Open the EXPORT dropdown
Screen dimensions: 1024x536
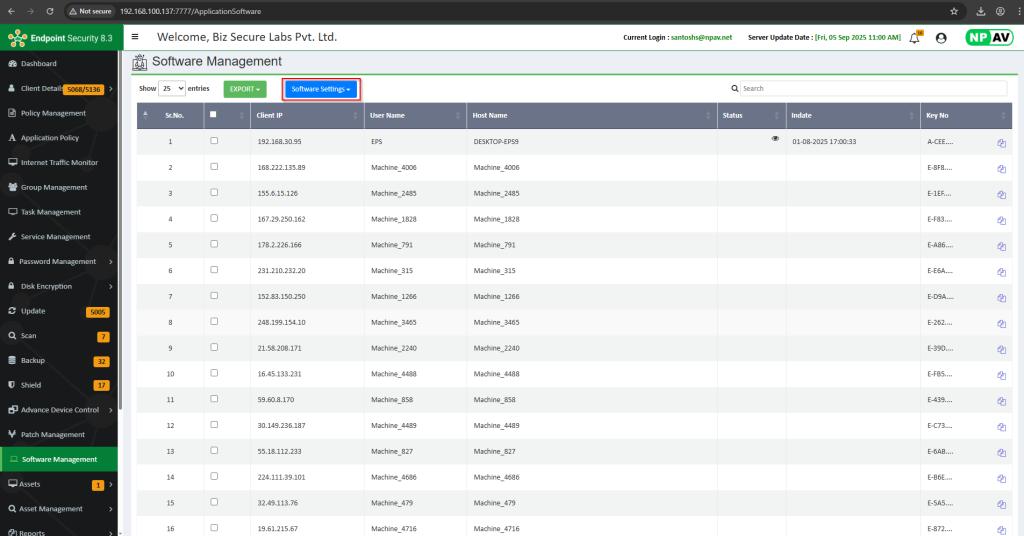click(x=245, y=89)
